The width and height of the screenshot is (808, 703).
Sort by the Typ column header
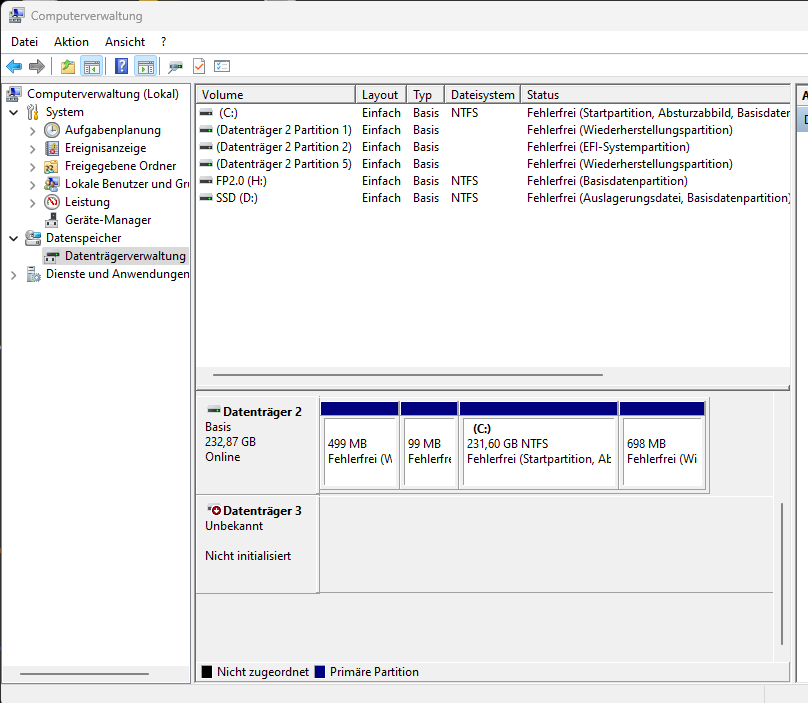tap(426, 95)
